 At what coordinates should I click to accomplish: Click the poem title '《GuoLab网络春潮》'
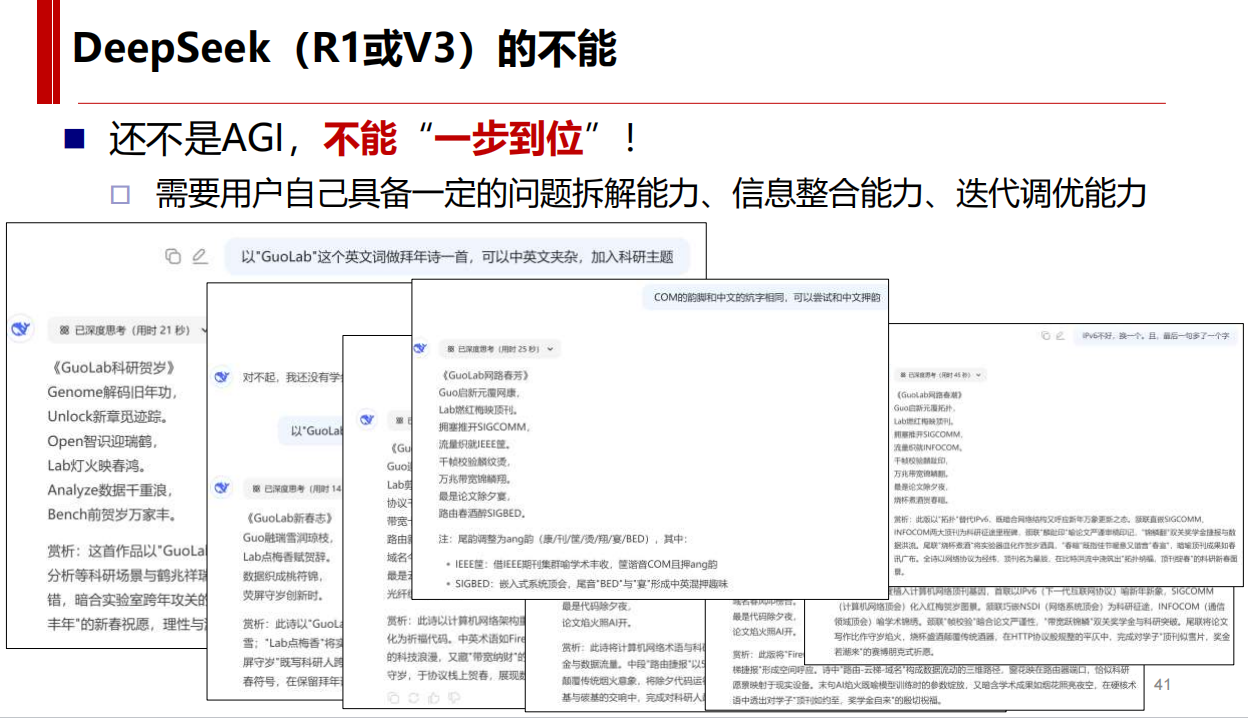927,396
